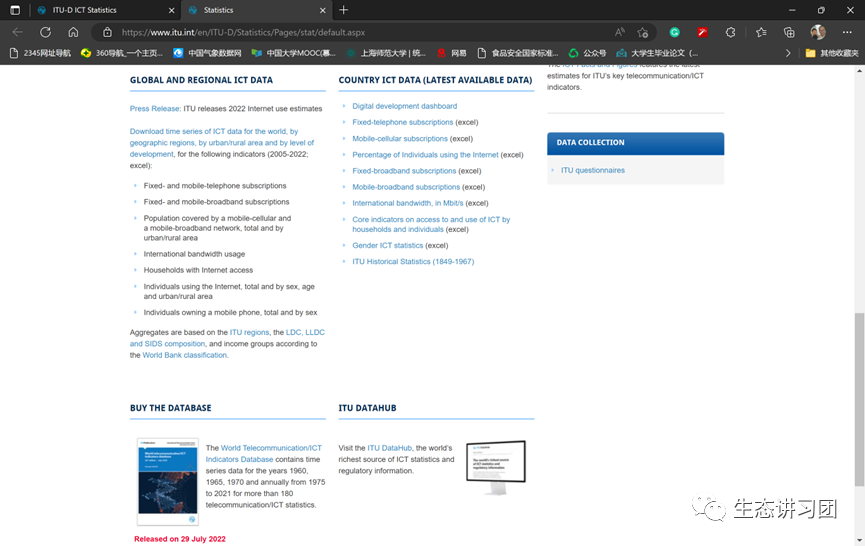Open the ITU DataHub link
Viewport: 865px width, 546px height.
point(389,448)
